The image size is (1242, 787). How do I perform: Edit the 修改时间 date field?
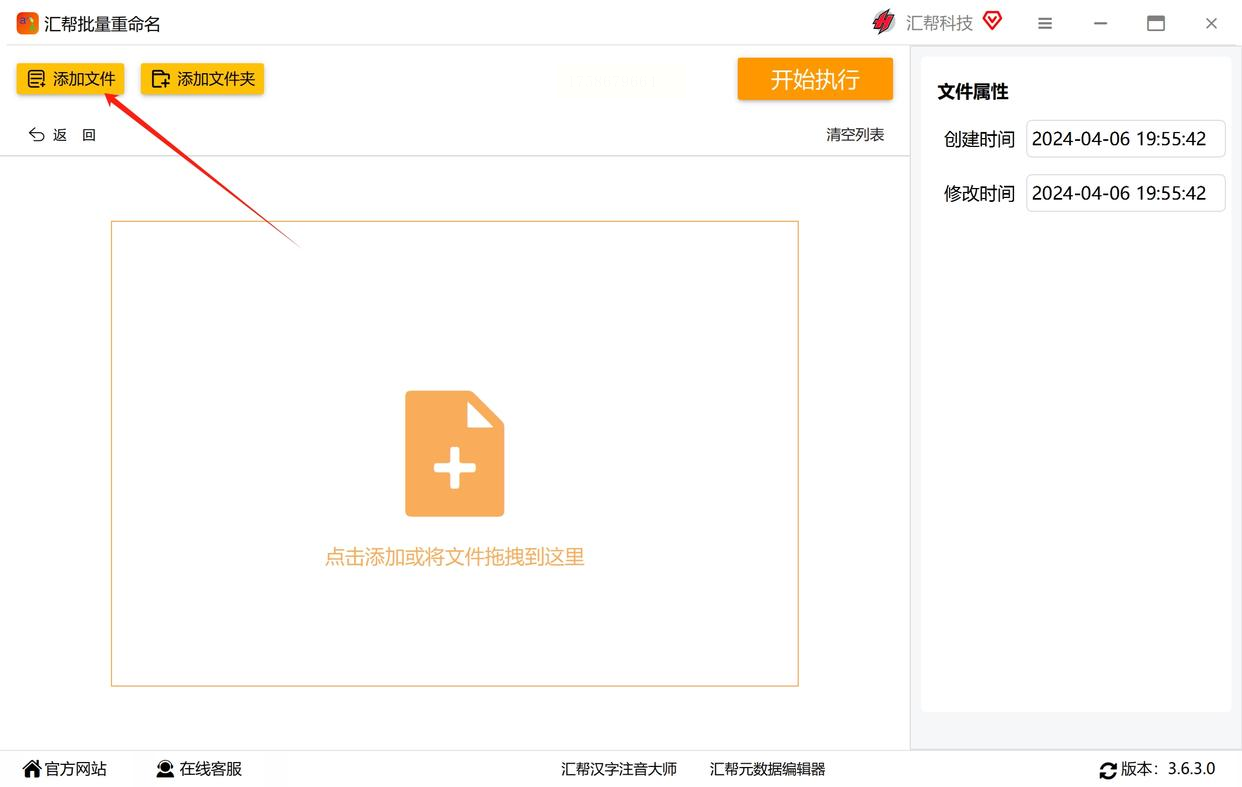[1125, 193]
